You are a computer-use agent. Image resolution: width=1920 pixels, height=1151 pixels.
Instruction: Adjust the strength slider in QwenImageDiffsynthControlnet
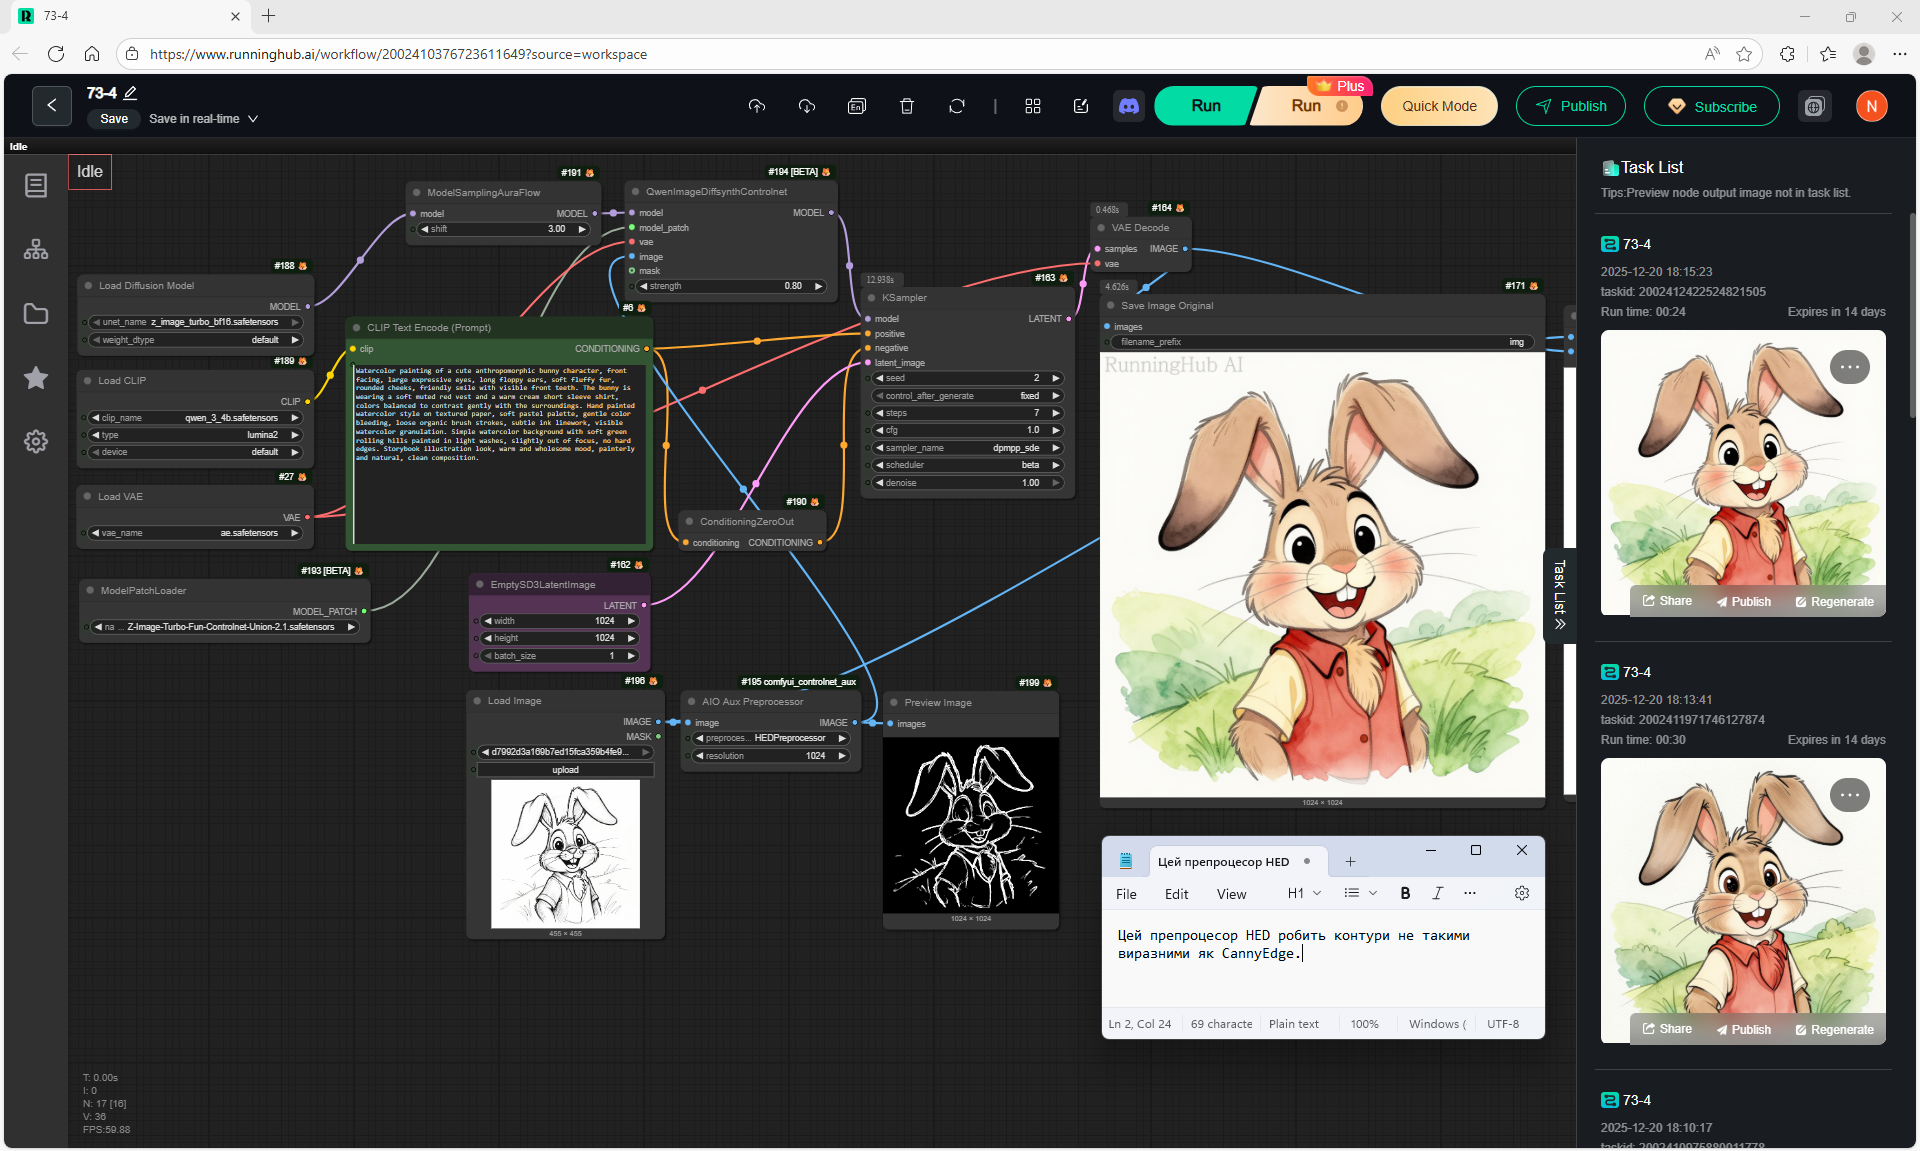tap(733, 286)
